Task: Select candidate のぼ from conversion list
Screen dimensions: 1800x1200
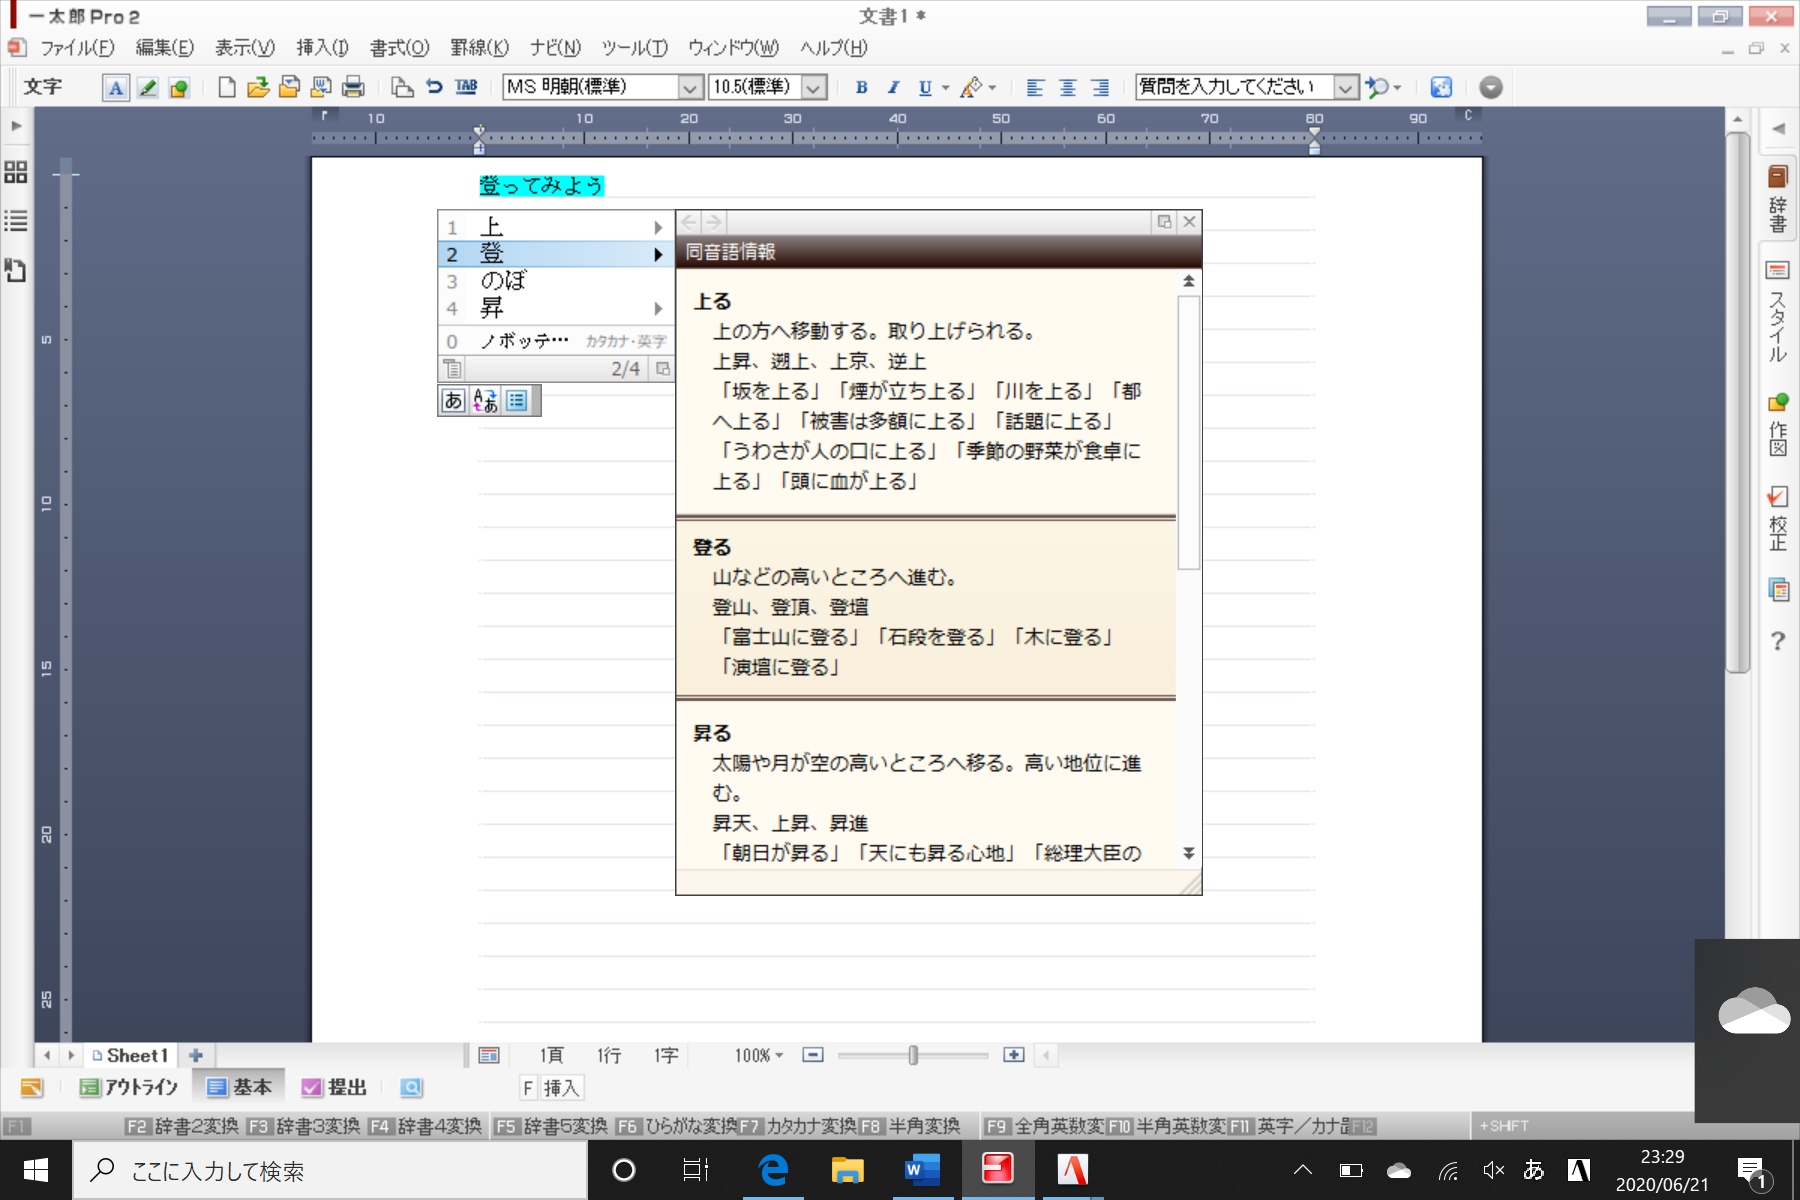Action: [555, 281]
